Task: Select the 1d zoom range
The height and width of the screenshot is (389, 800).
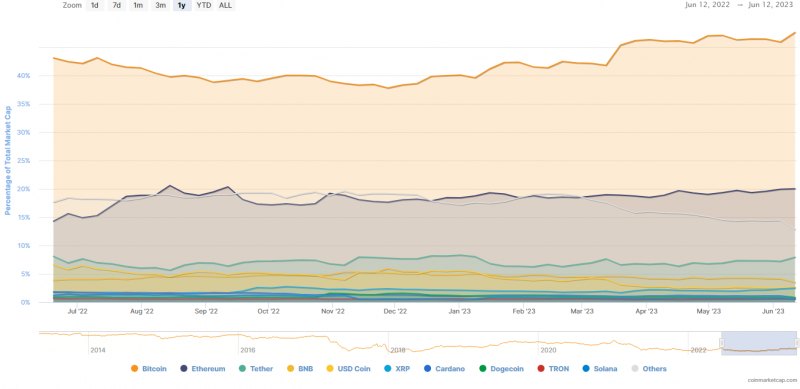Action: coord(94,6)
